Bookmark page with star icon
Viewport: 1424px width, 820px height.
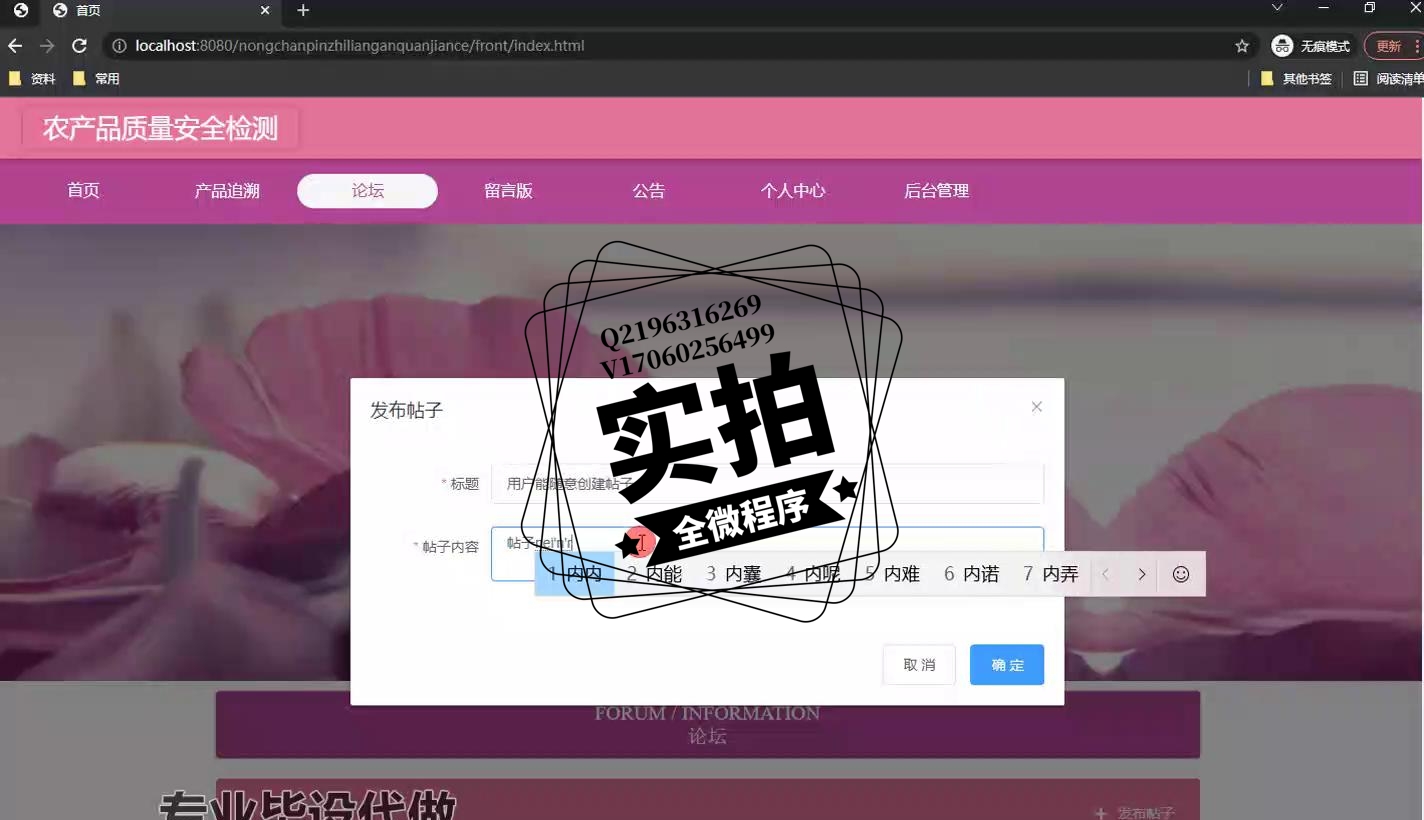click(x=1242, y=46)
